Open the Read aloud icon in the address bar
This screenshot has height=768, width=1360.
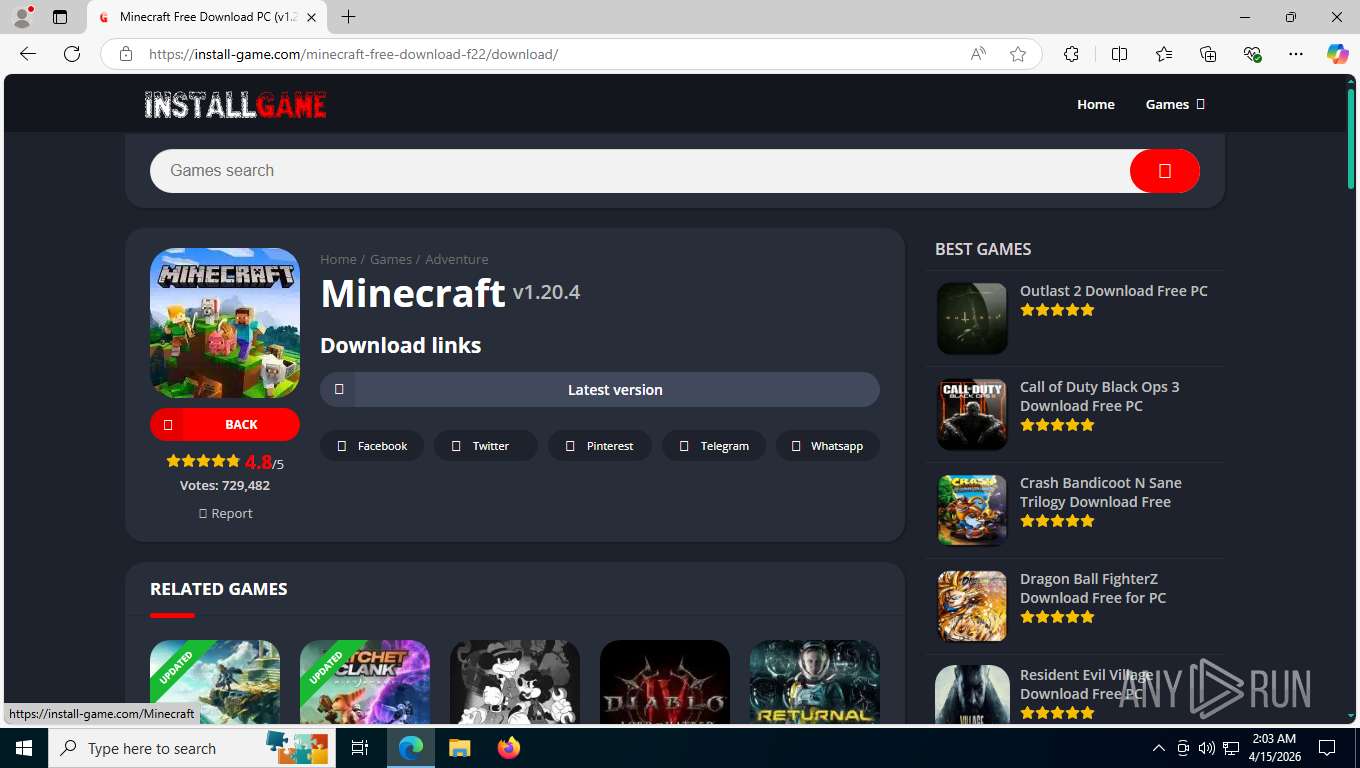pyautogui.click(x=978, y=54)
